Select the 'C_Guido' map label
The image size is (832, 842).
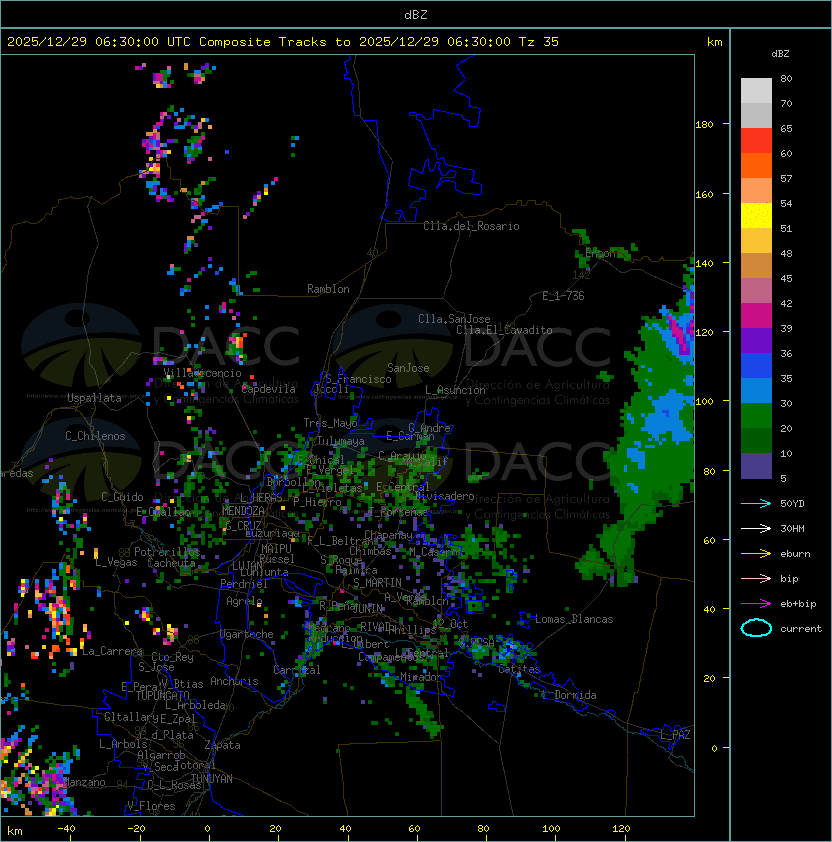coord(122,497)
